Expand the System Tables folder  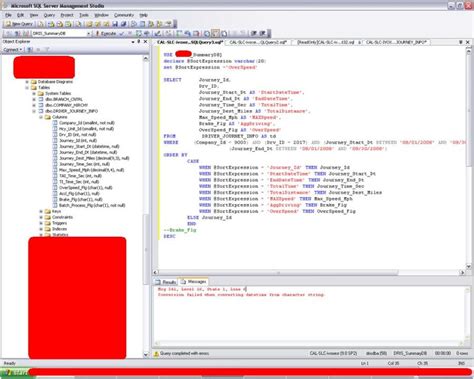coord(34,93)
